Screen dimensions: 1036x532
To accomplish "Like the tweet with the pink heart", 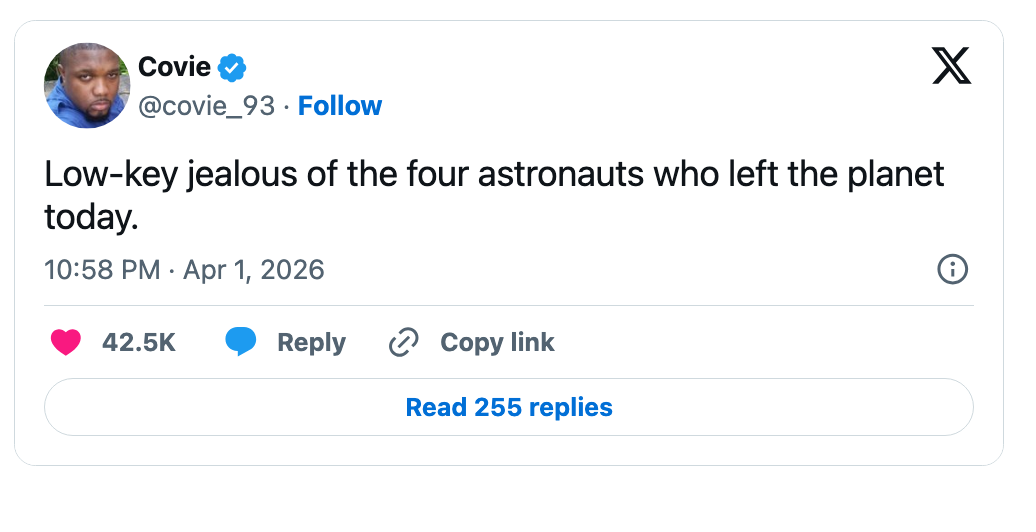I will [x=65, y=342].
